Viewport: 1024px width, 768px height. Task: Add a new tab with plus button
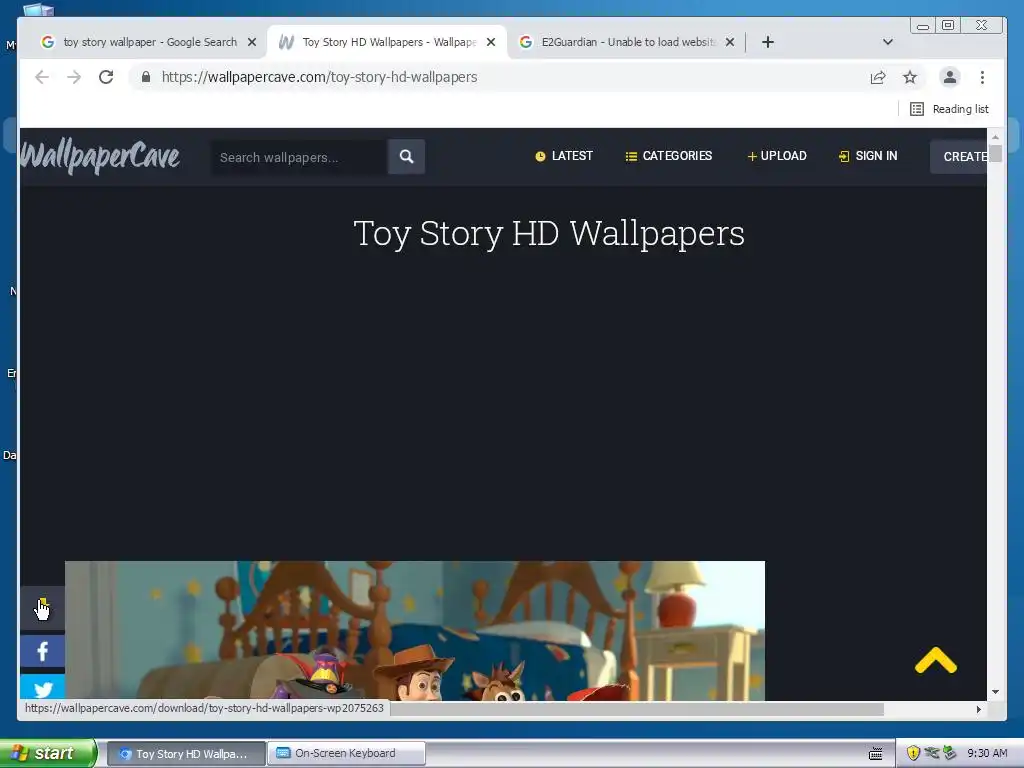point(768,42)
